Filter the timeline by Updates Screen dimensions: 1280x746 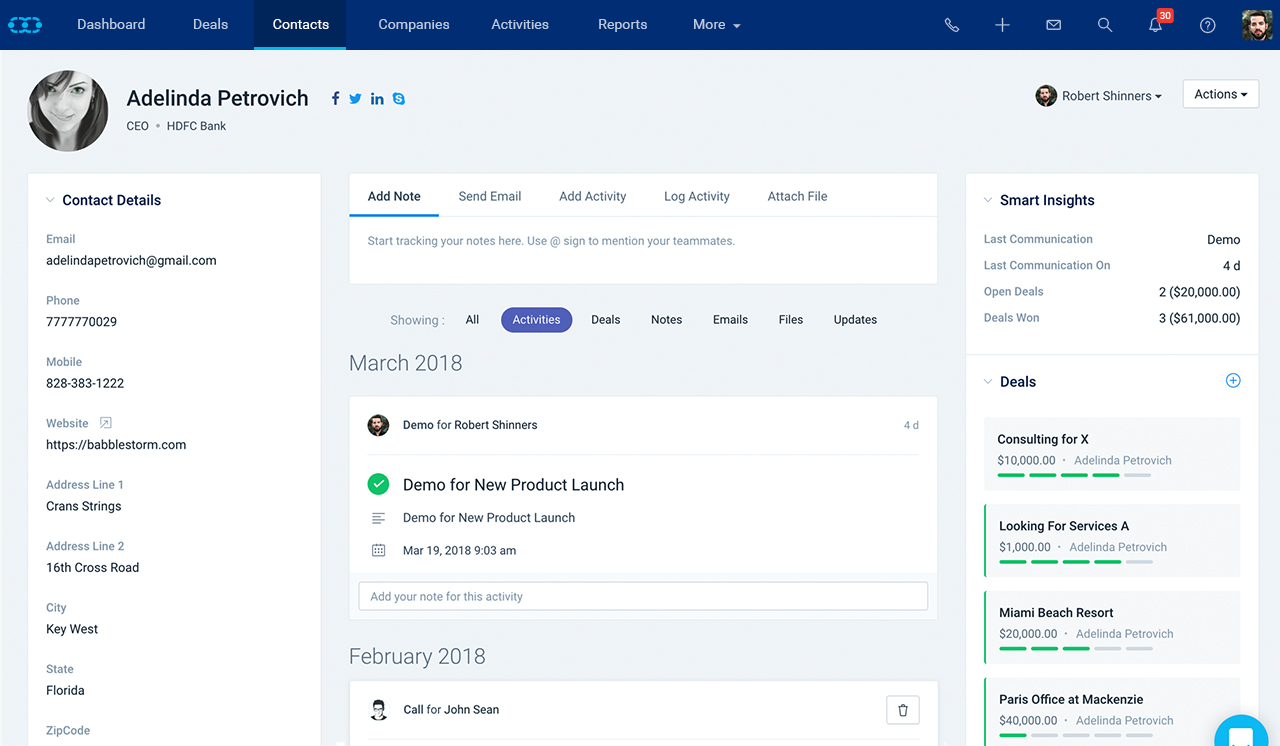tap(855, 320)
